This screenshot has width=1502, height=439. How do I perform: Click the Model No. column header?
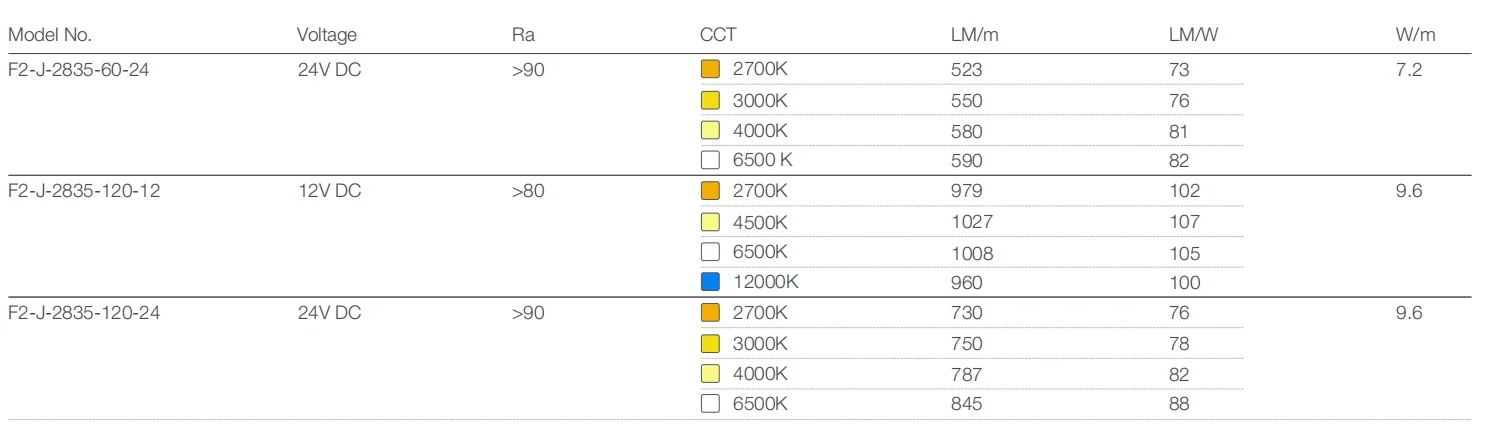tap(50, 35)
